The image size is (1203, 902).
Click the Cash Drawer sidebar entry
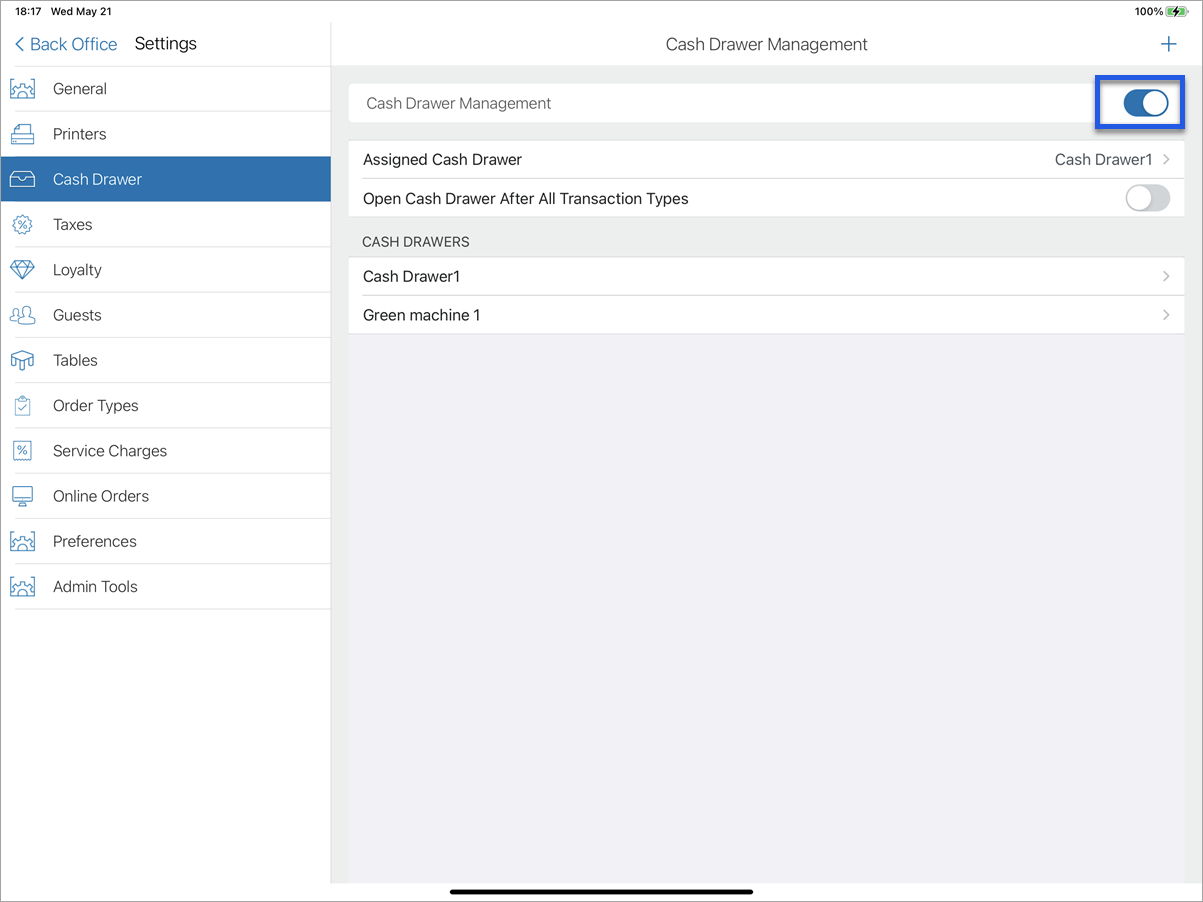[x=95, y=179]
